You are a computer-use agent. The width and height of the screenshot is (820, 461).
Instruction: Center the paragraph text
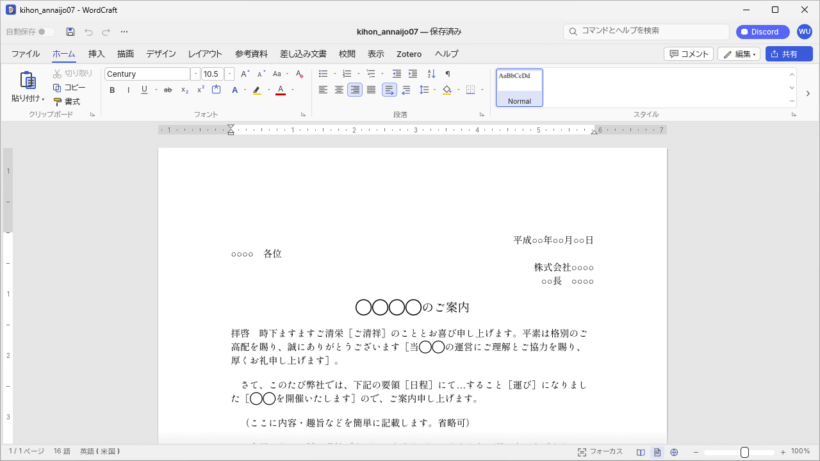pos(339,90)
